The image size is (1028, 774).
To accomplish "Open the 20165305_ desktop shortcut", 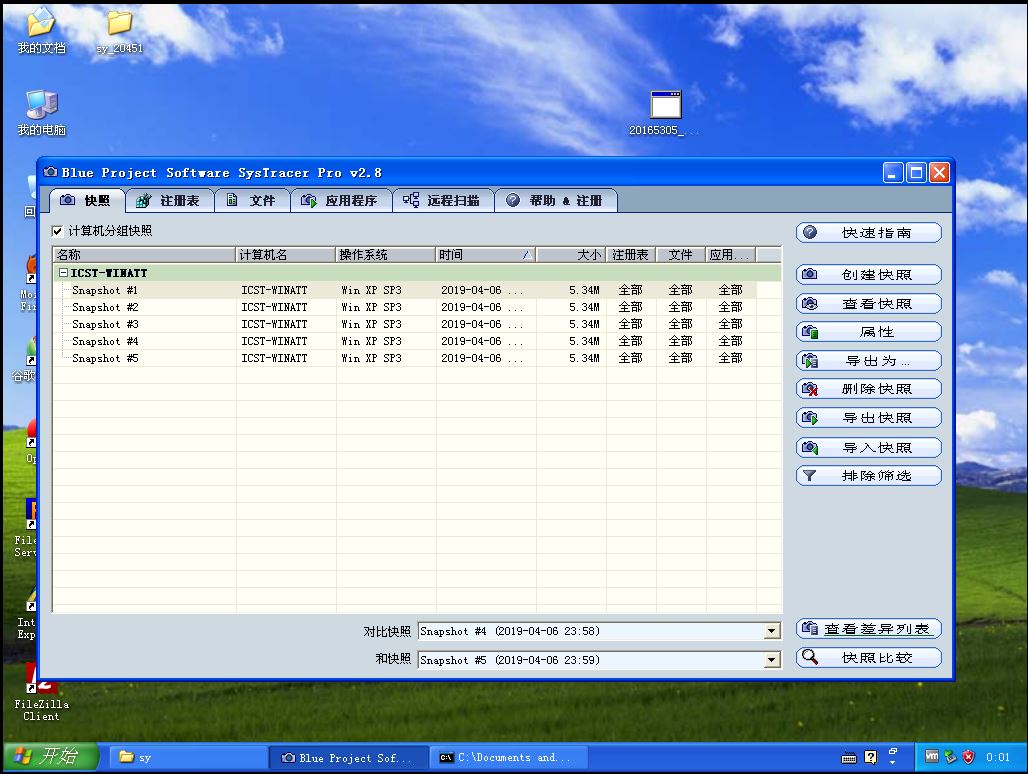I will pos(665,113).
